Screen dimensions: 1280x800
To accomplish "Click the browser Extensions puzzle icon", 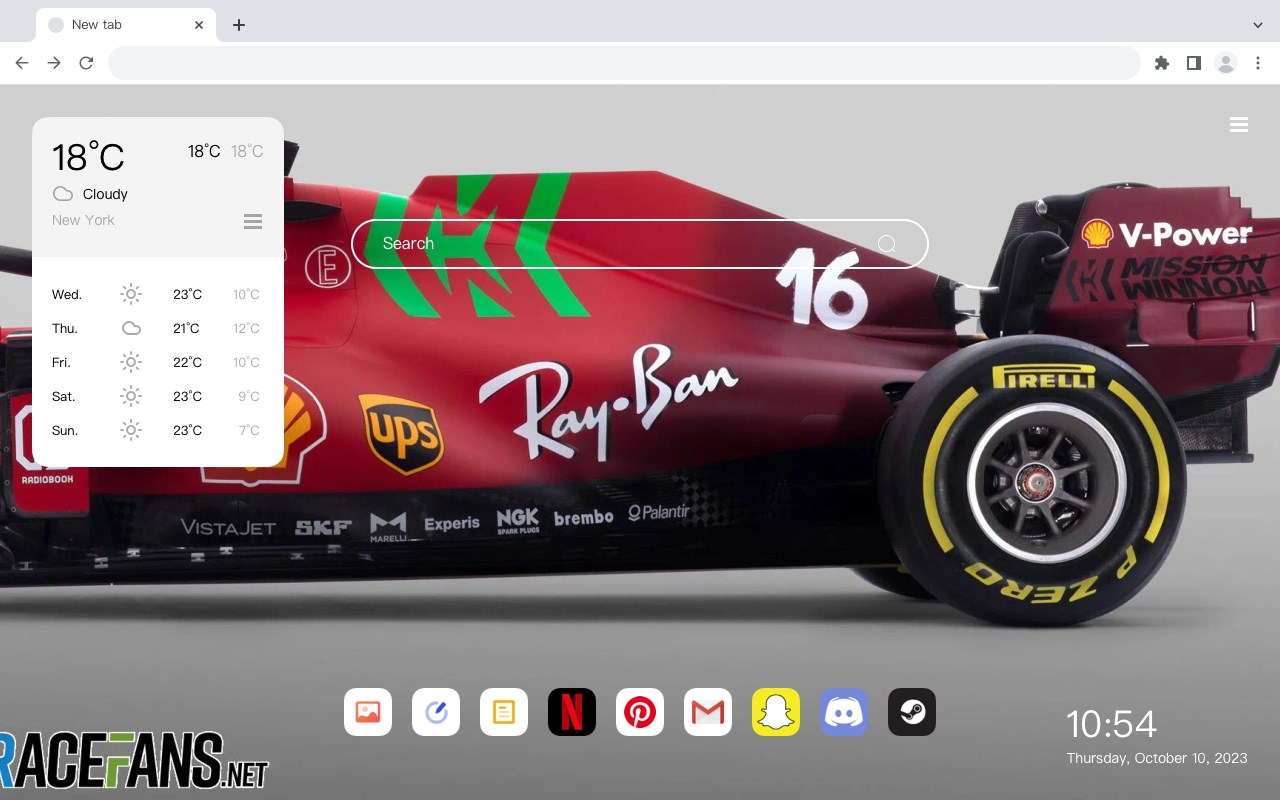I will click(1161, 63).
